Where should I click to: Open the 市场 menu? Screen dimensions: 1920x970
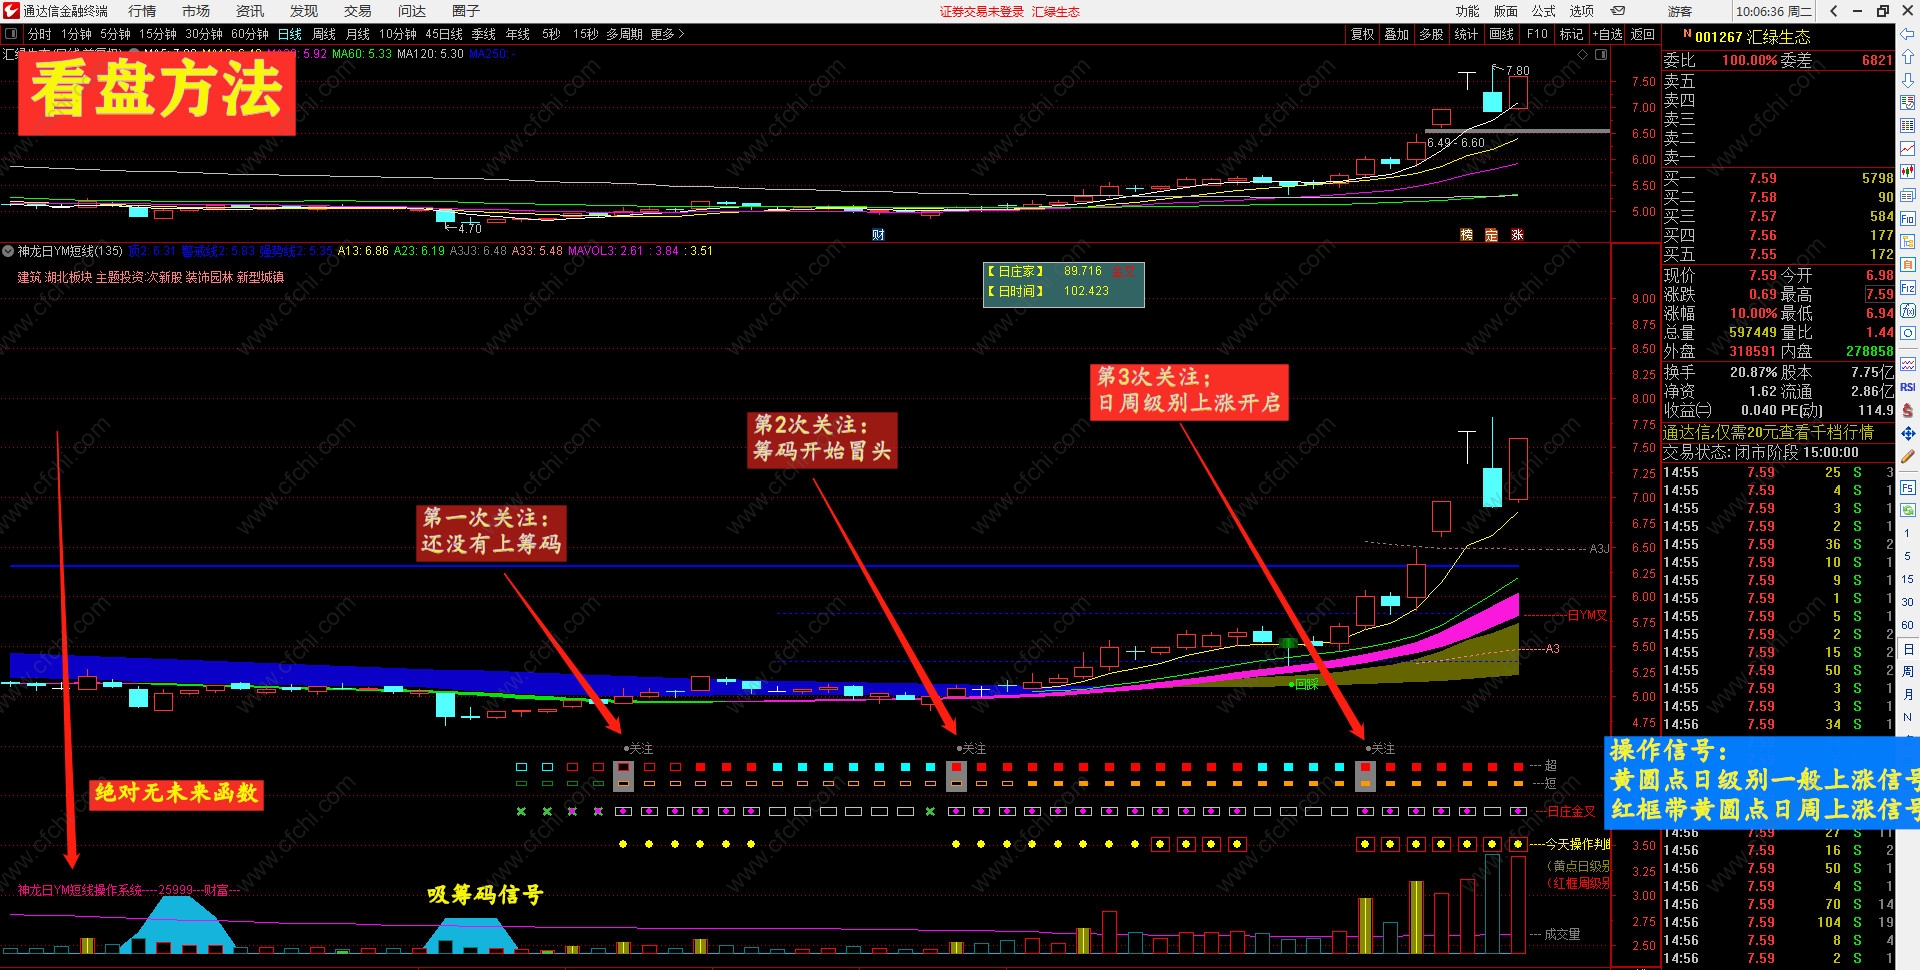[x=196, y=11]
